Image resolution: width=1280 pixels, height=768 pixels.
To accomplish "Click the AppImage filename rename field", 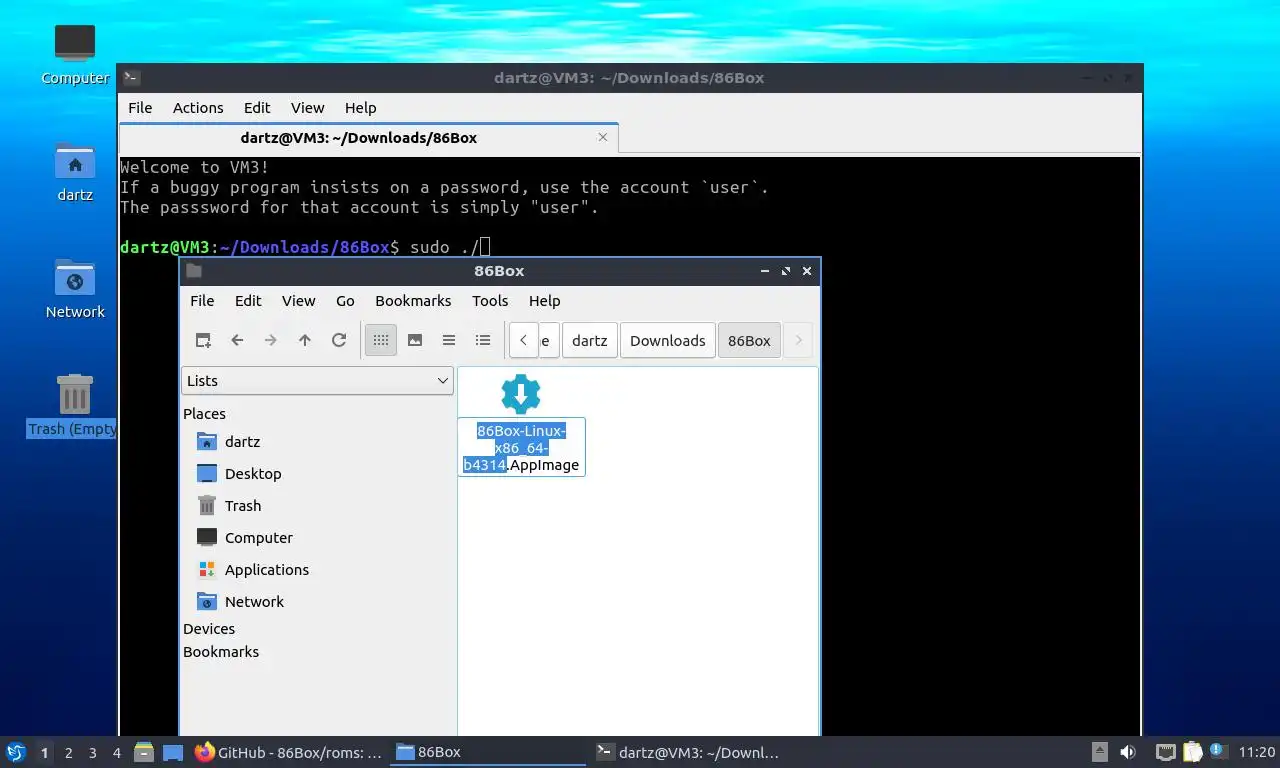I will 521,447.
